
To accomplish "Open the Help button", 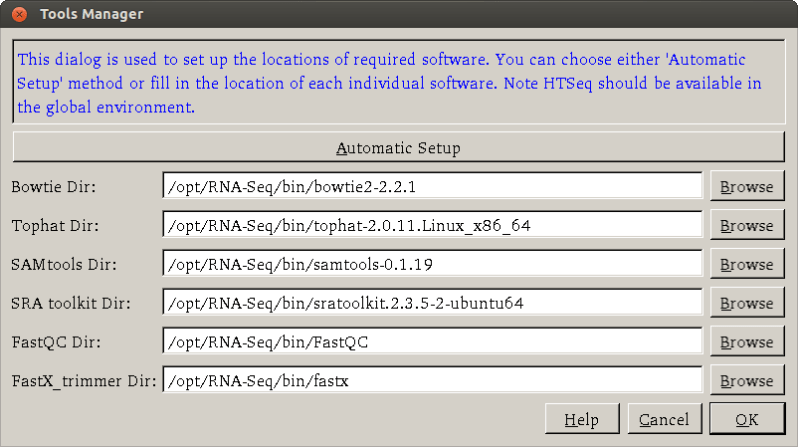I will click(x=582, y=418).
